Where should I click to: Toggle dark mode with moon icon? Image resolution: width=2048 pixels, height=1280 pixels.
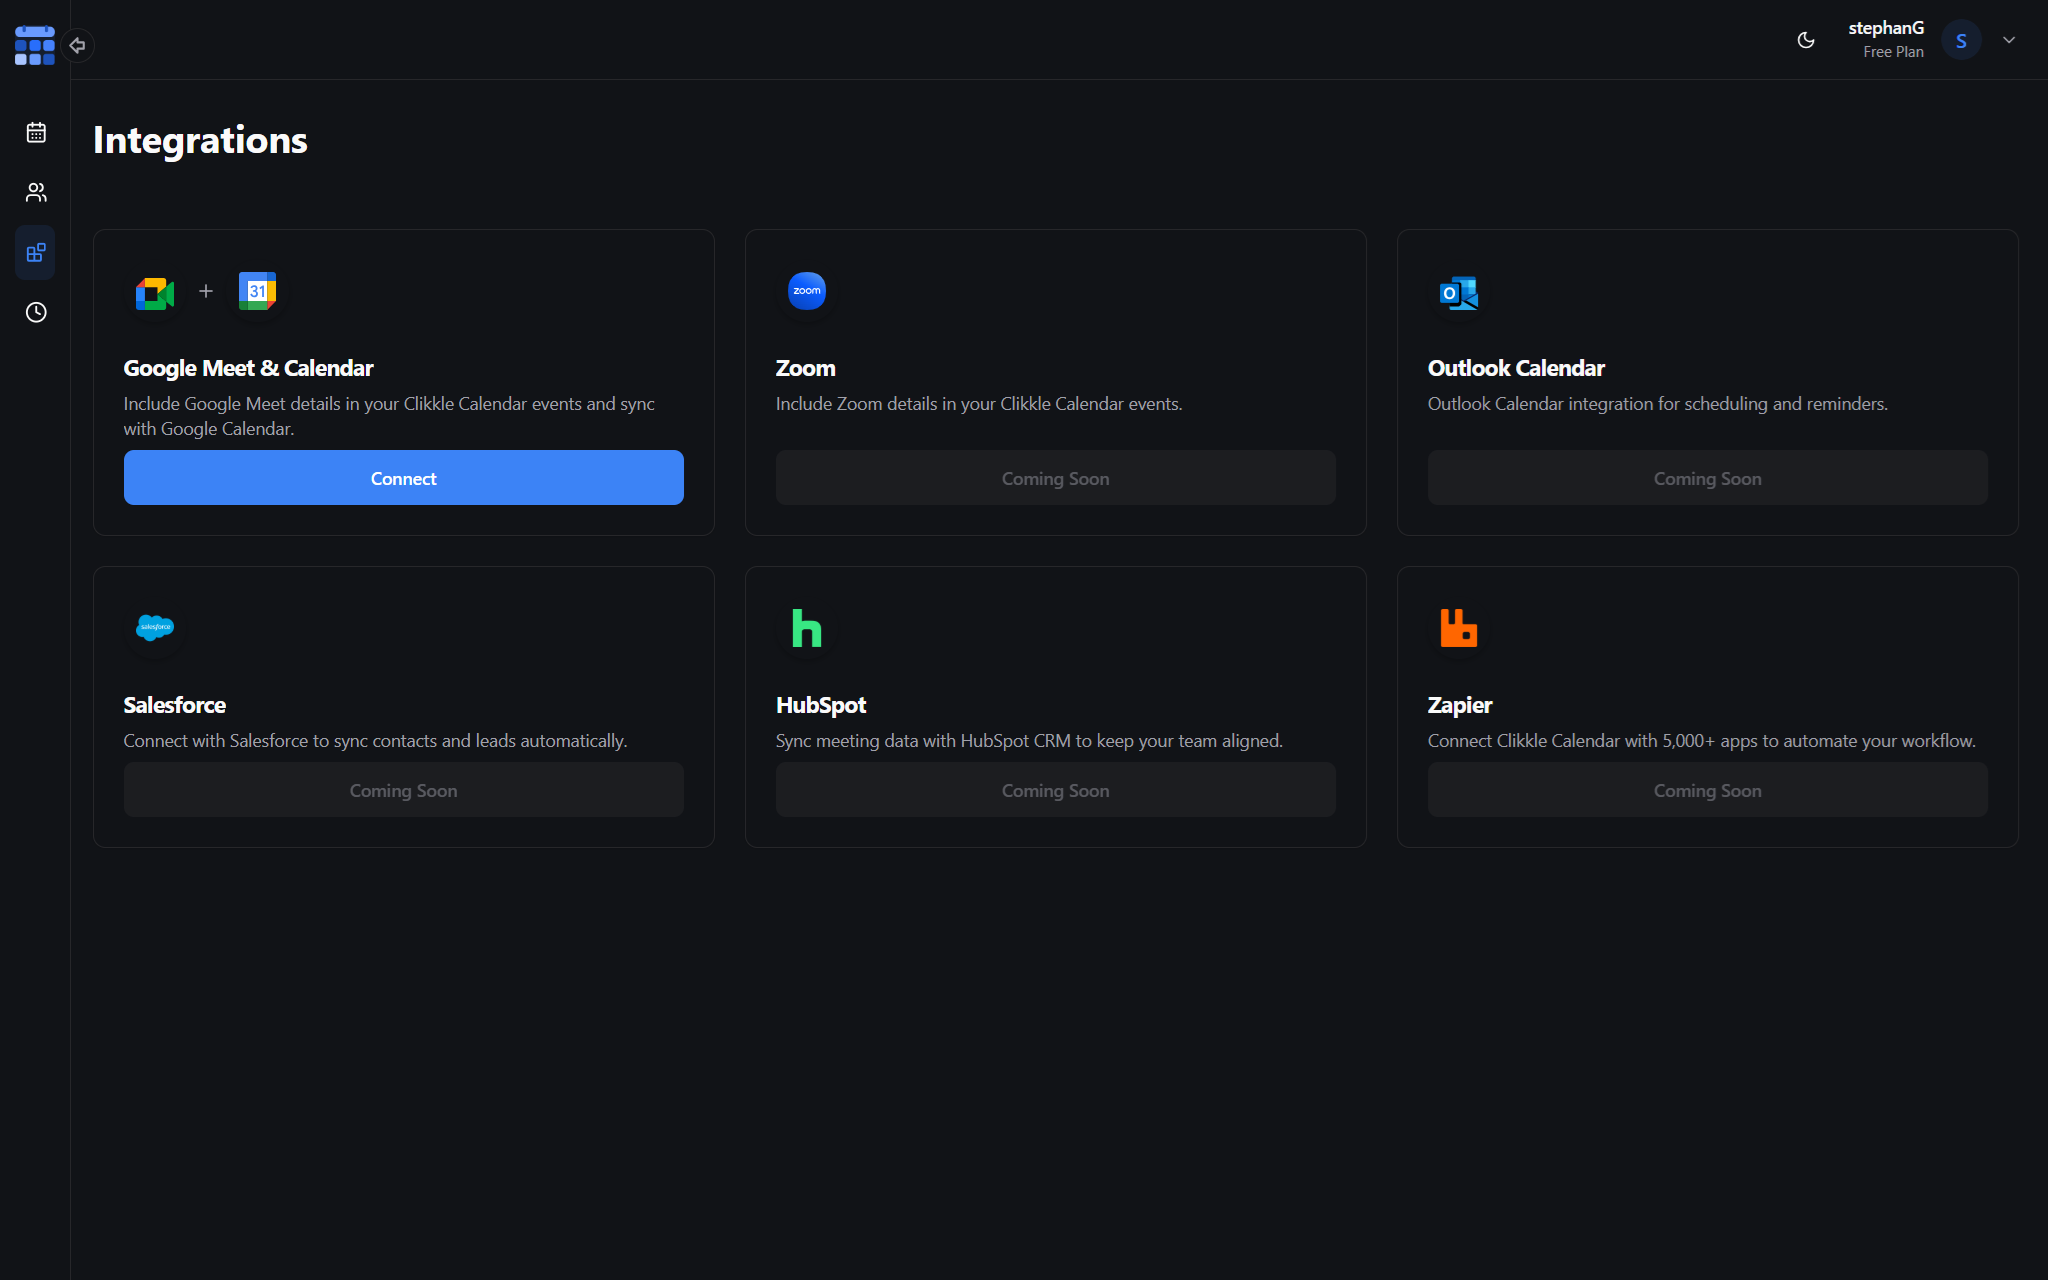click(1806, 40)
